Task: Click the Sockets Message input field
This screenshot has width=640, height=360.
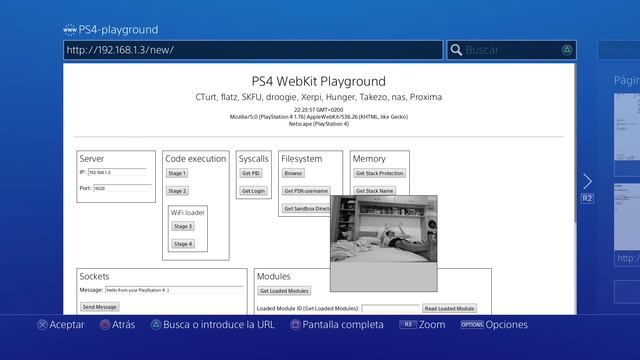Action: [174, 290]
